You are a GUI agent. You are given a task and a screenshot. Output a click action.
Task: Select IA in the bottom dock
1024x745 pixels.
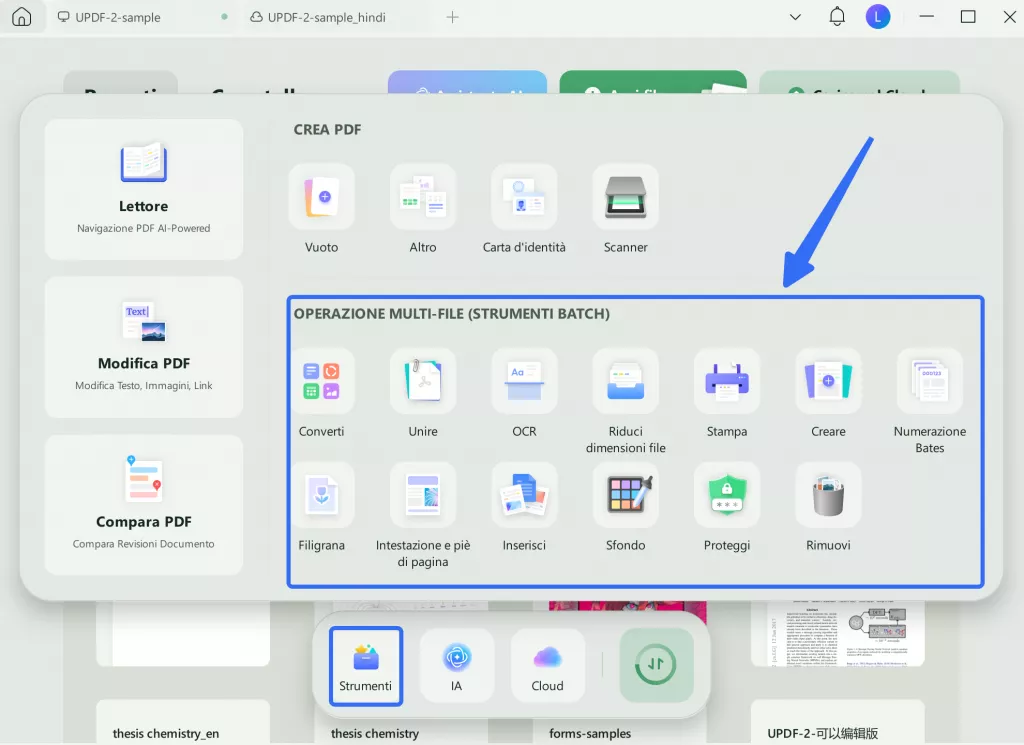click(x=456, y=666)
